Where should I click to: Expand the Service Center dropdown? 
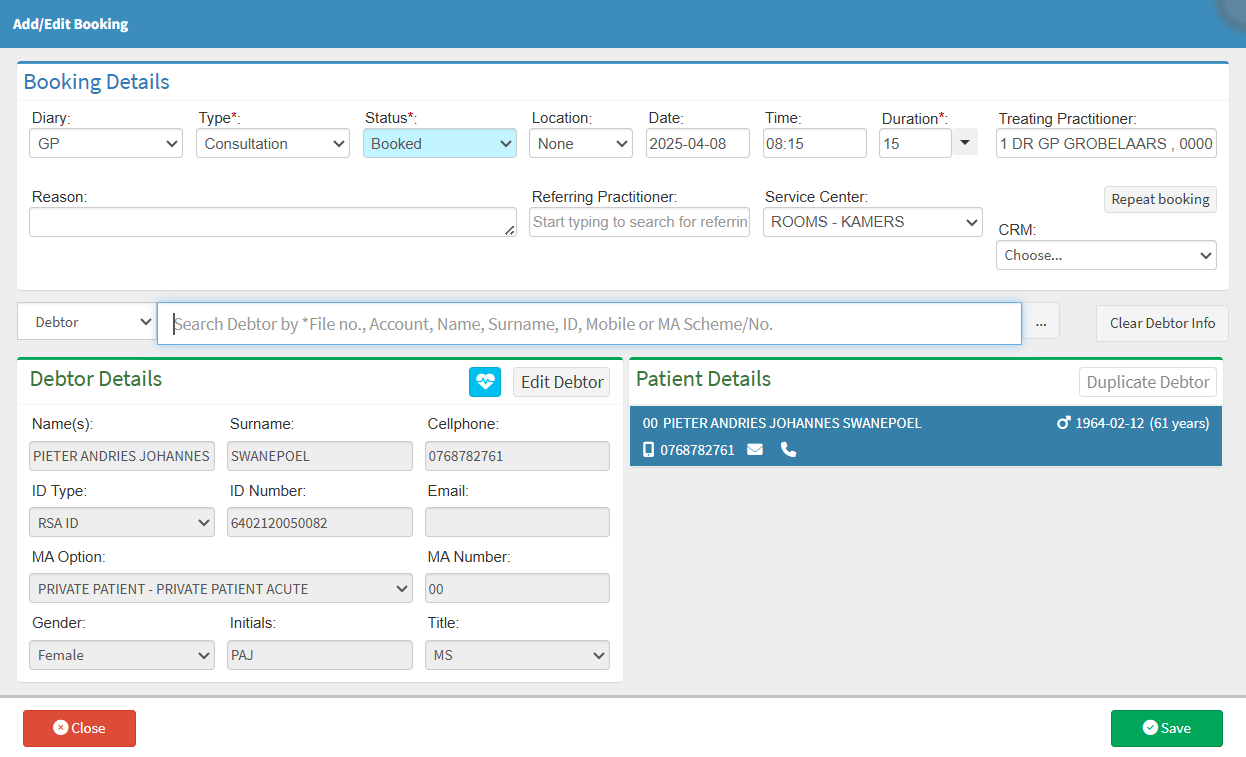point(872,222)
